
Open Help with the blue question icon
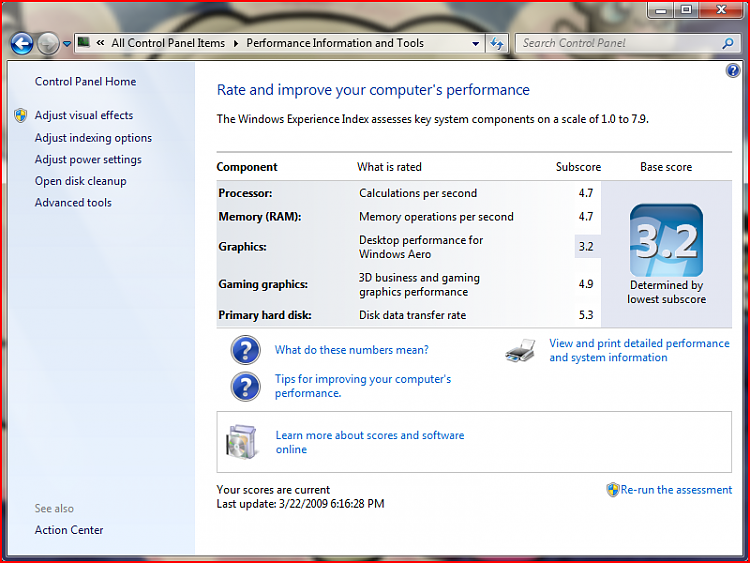pyautogui.click(x=732, y=71)
